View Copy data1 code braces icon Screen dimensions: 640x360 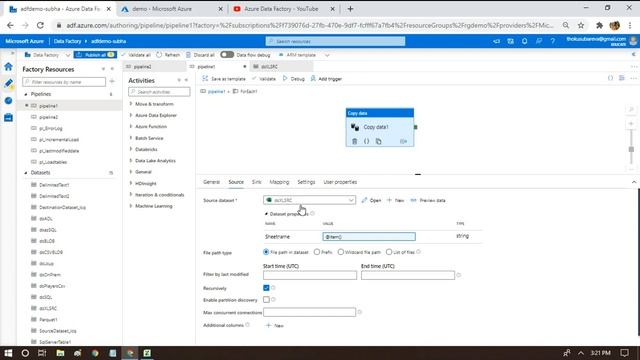click(366, 141)
